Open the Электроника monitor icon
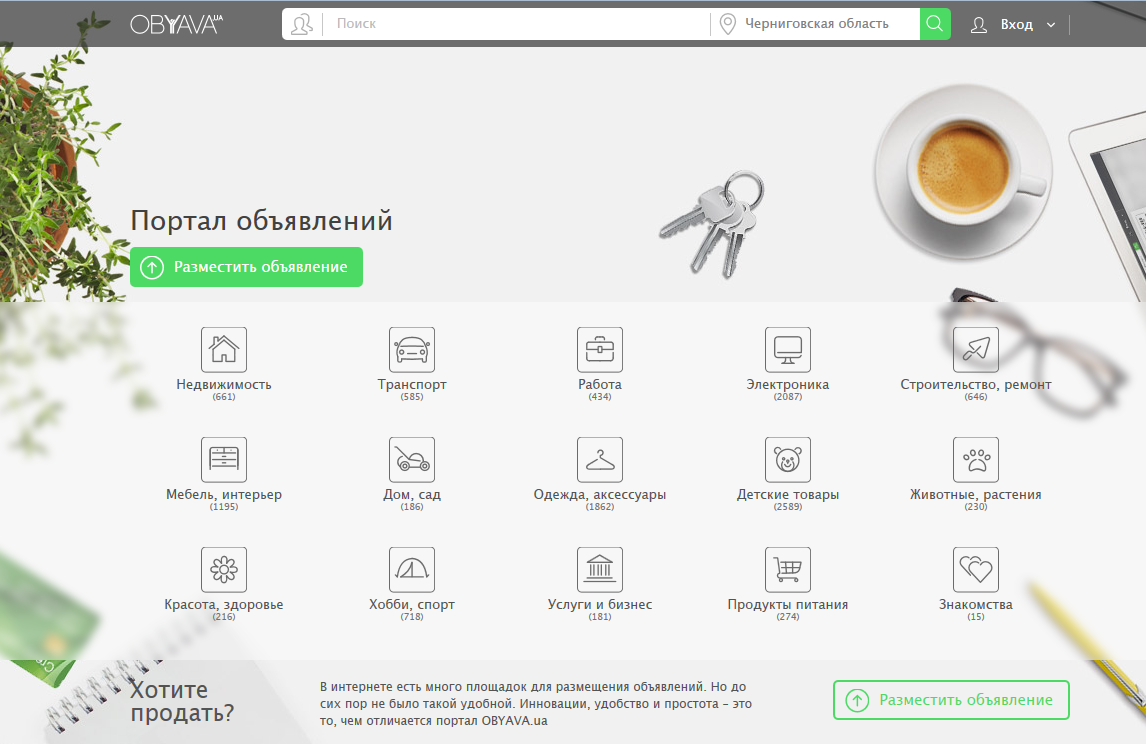This screenshot has width=1146, height=744. (x=788, y=349)
